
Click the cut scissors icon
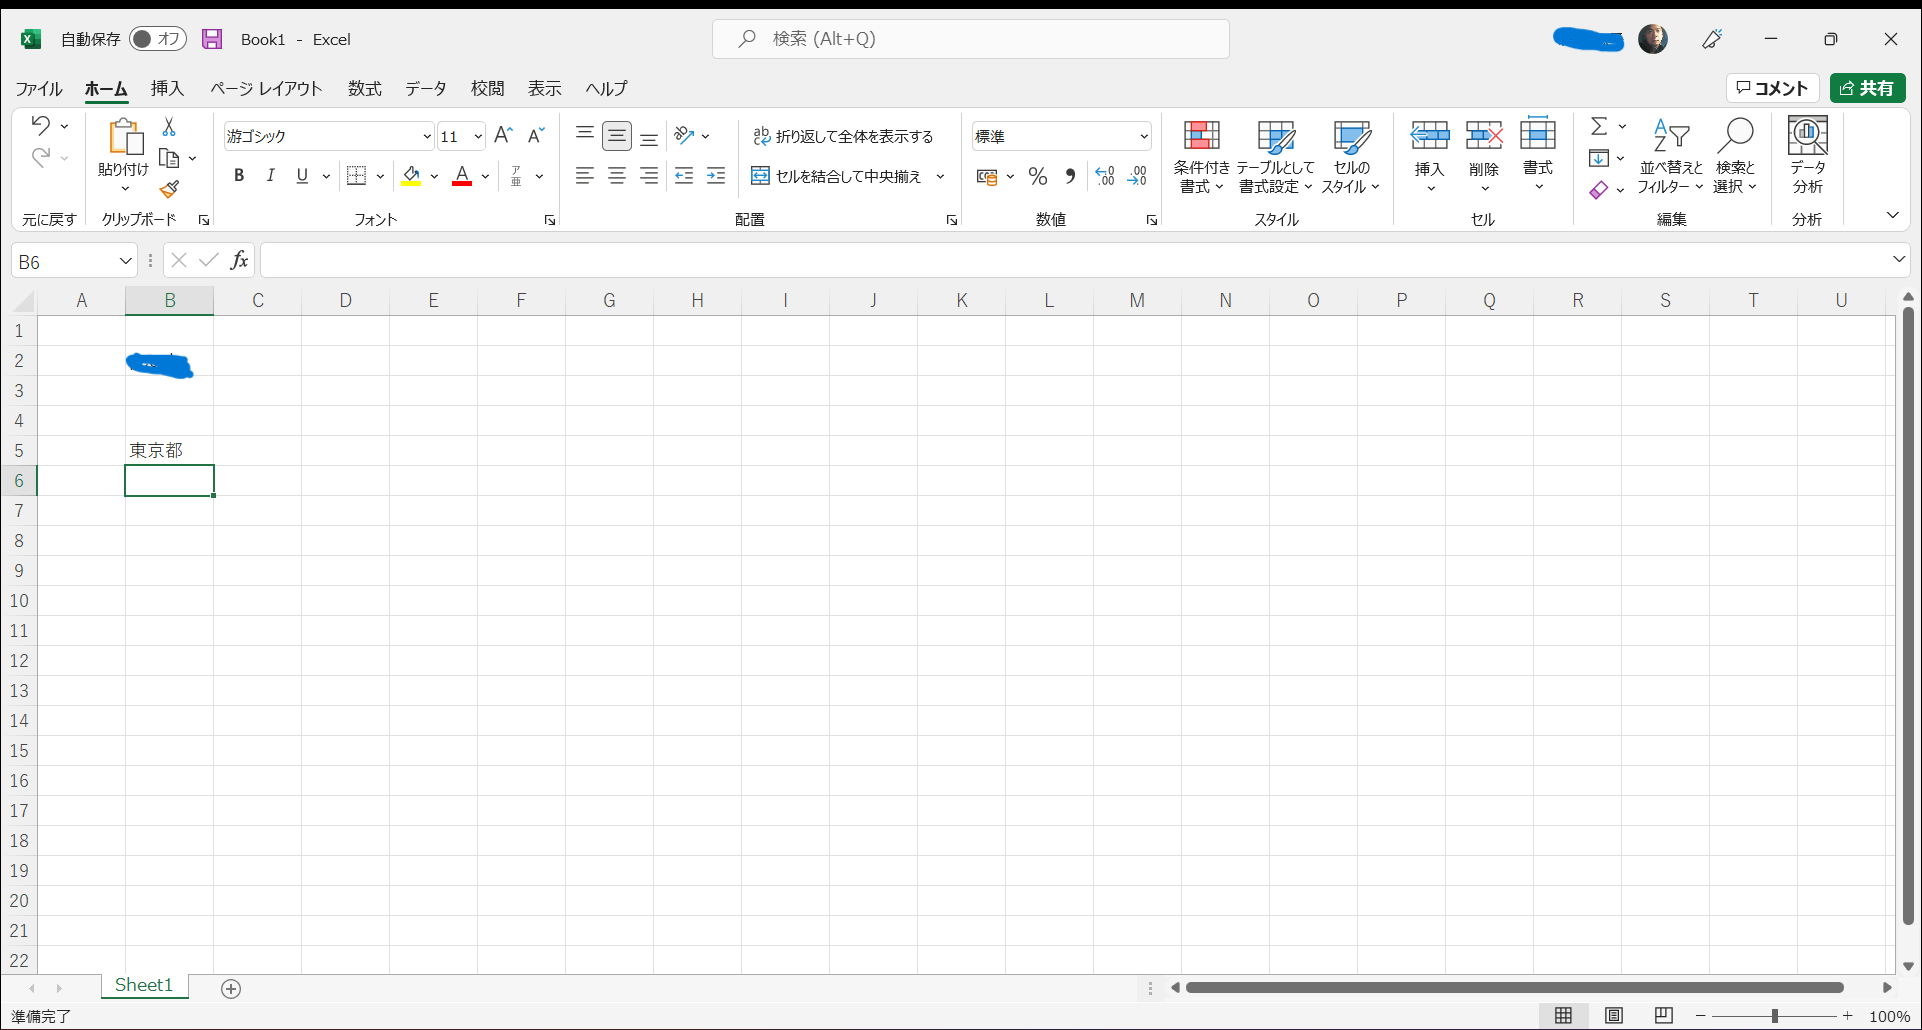(169, 127)
